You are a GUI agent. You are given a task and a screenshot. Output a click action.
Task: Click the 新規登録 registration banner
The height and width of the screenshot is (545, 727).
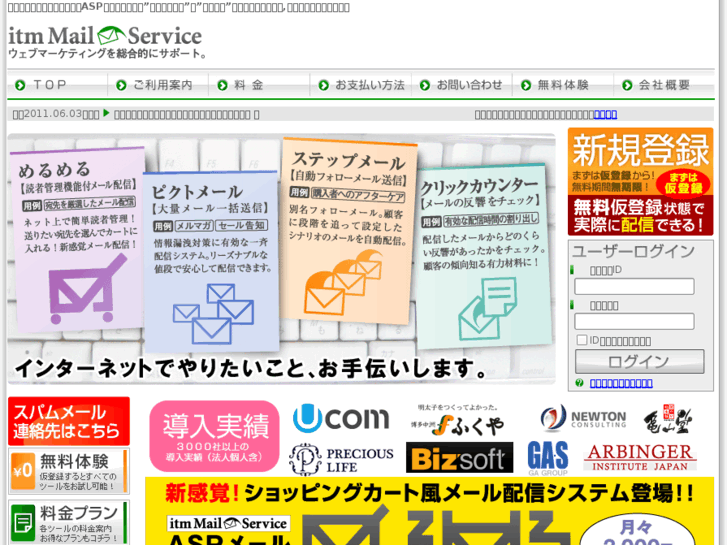640,181
